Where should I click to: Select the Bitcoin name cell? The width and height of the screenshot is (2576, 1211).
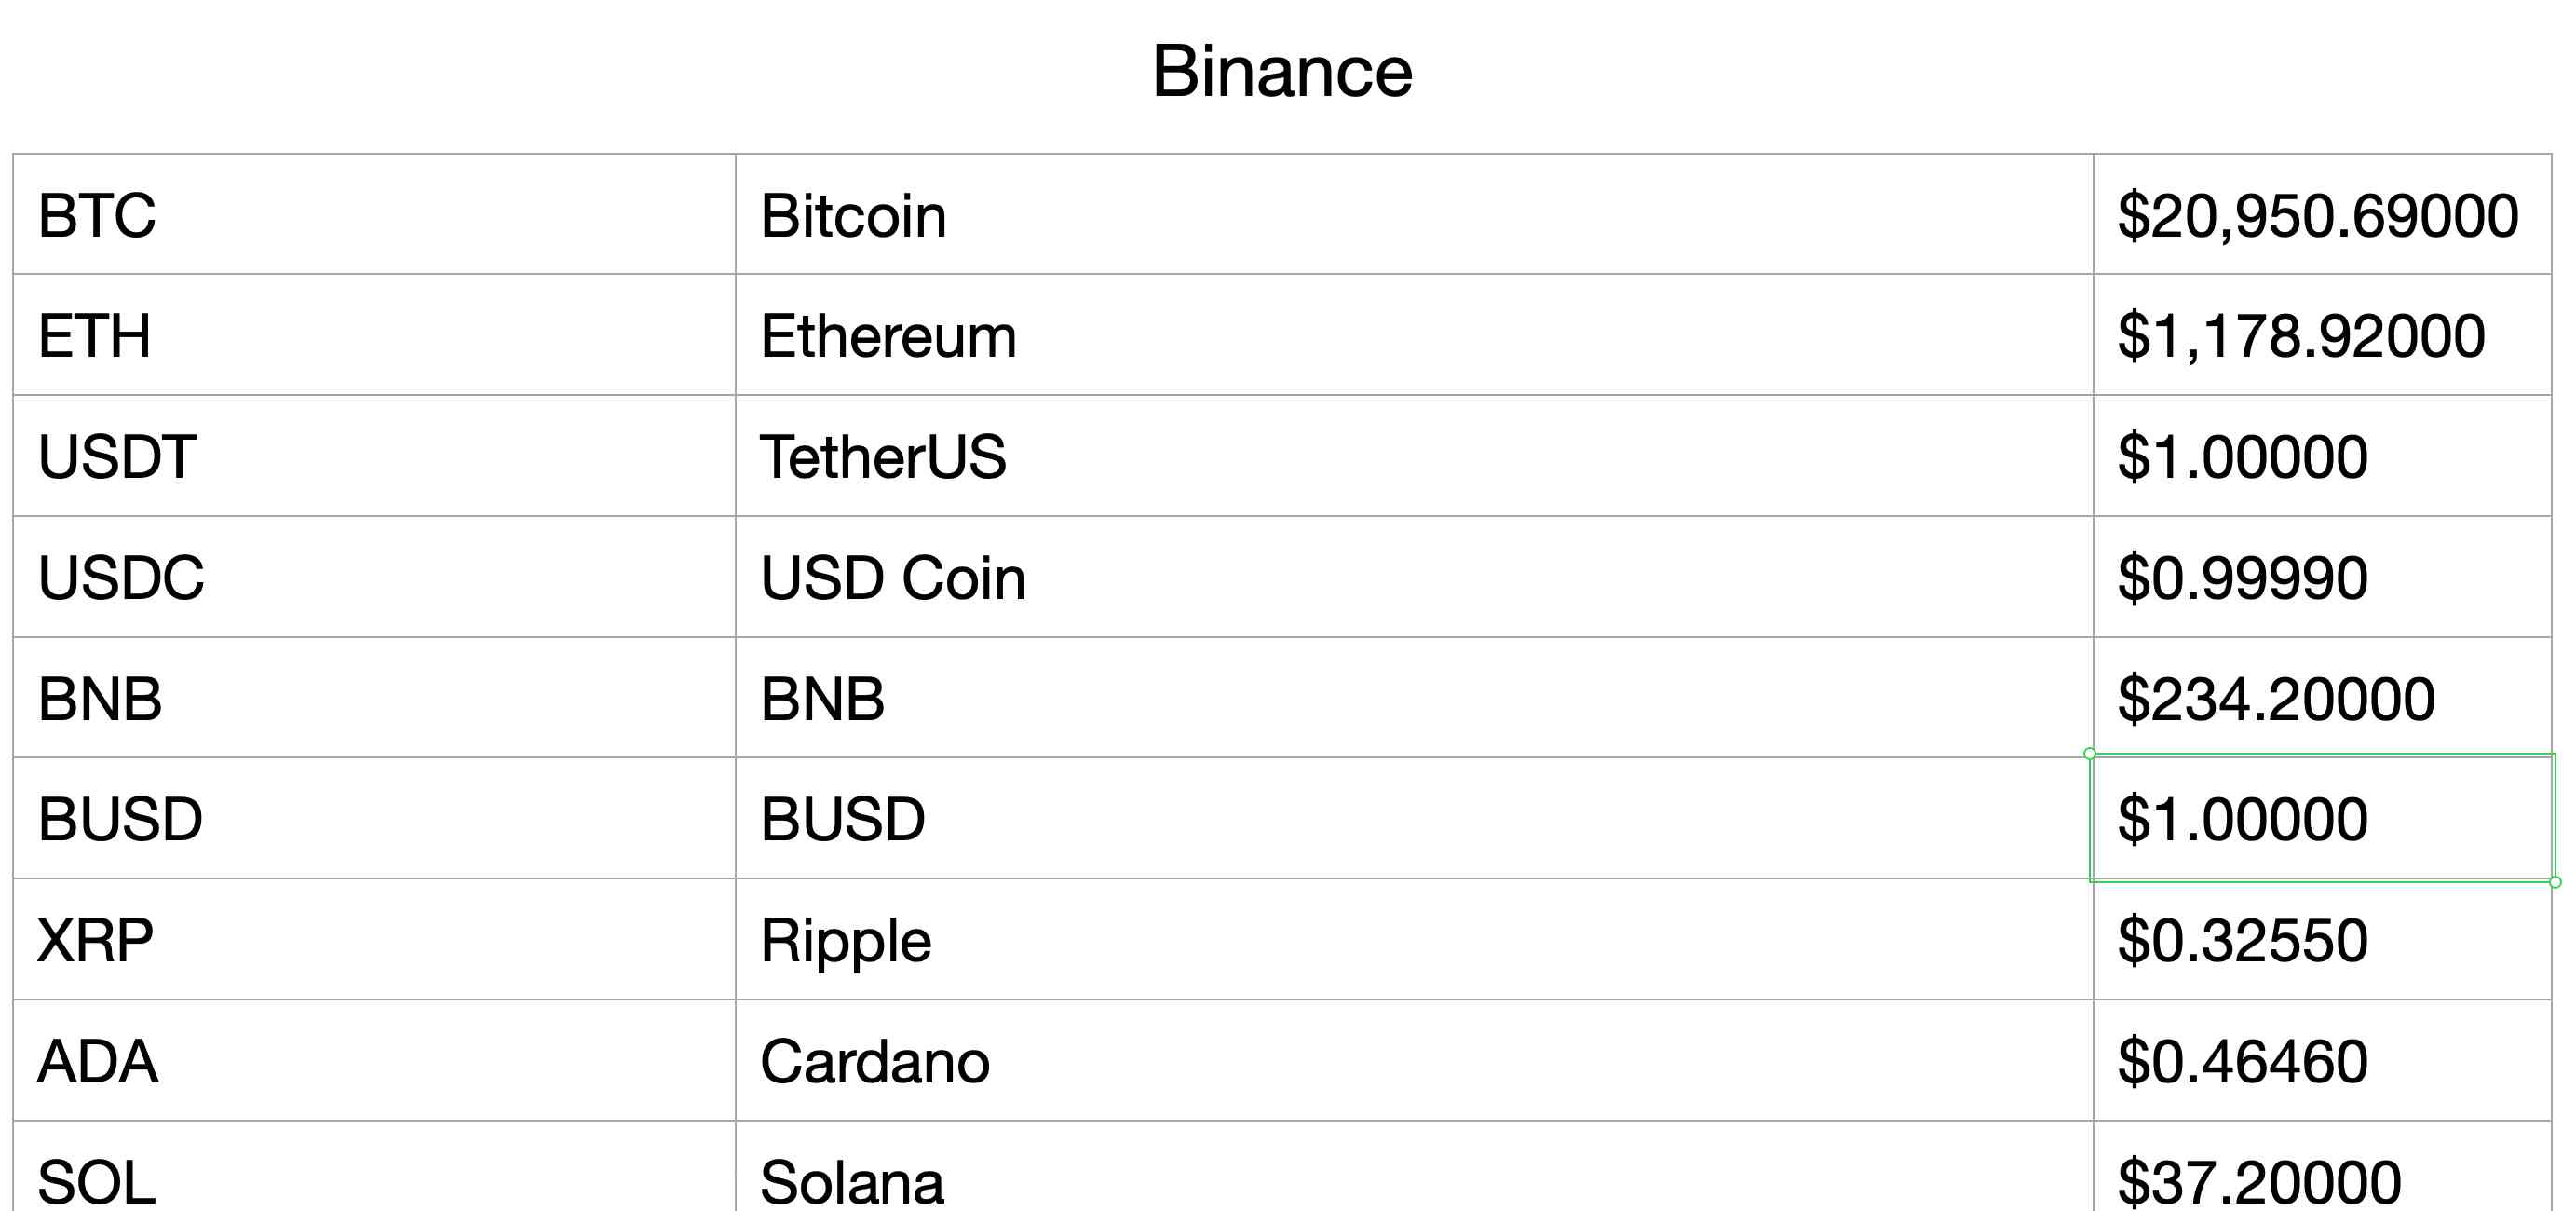point(1413,215)
